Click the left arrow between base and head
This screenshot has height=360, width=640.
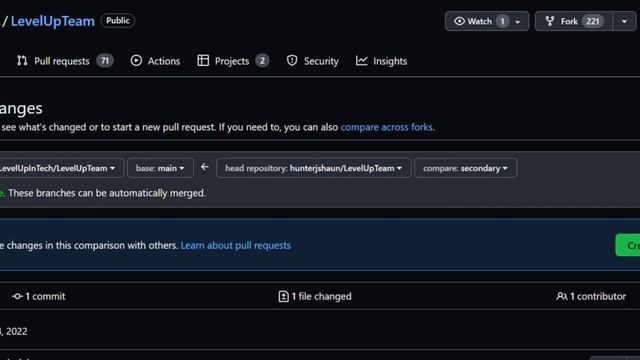204,167
